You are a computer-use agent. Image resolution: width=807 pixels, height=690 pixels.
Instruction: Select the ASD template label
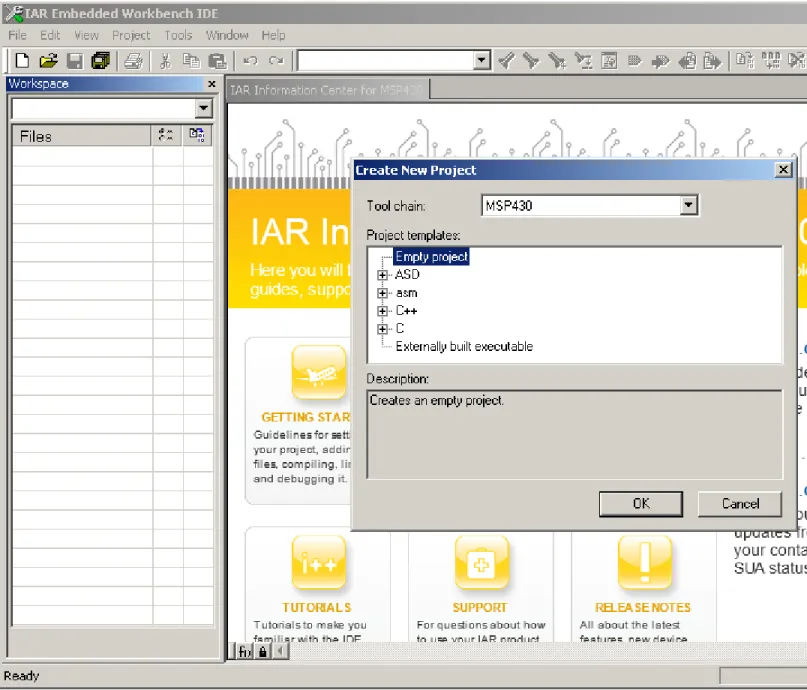point(407,275)
